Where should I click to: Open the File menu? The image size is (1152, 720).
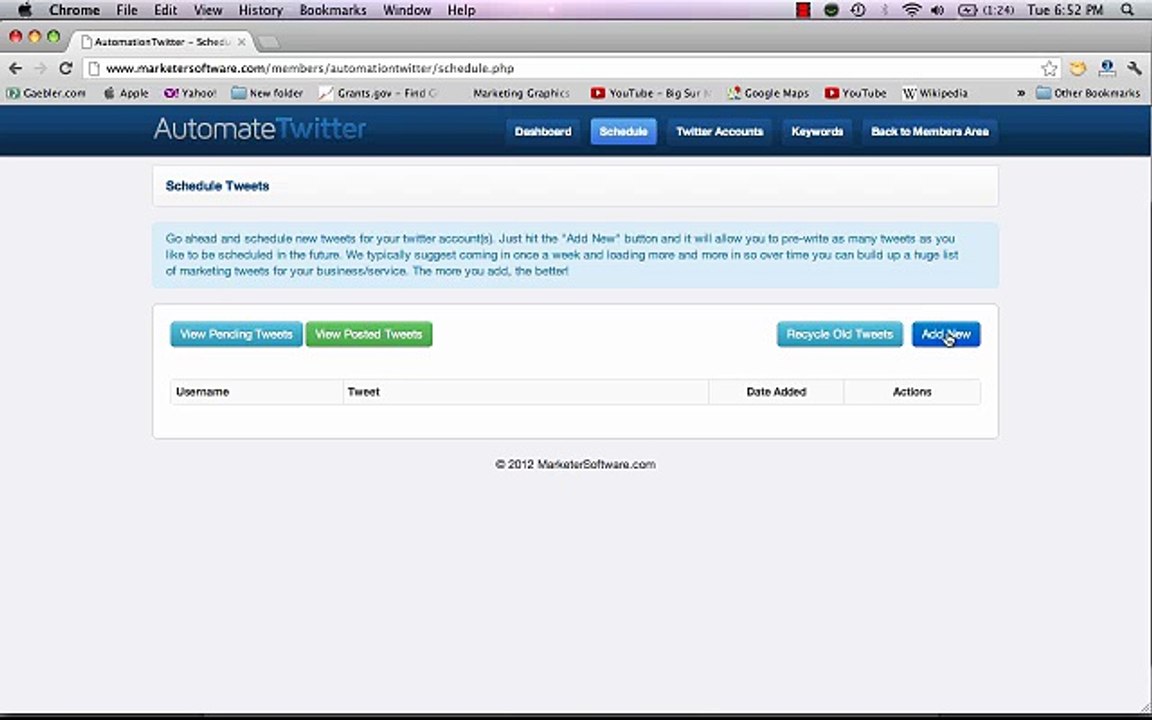pyautogui.click(x=126, y=10)
